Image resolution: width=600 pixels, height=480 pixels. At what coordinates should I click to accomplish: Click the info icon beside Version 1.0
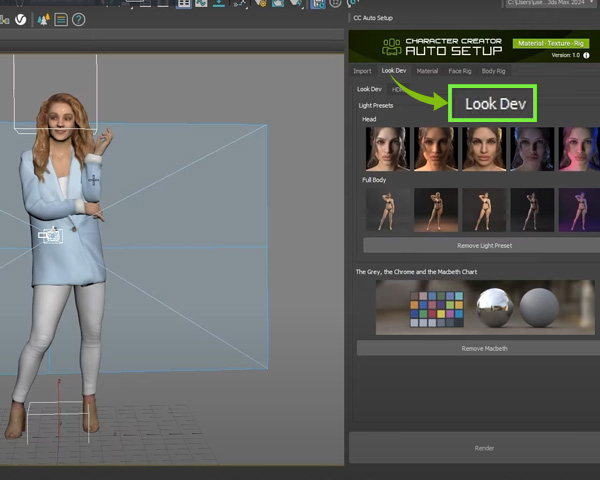pyautogui.click(x=586, y=55)
